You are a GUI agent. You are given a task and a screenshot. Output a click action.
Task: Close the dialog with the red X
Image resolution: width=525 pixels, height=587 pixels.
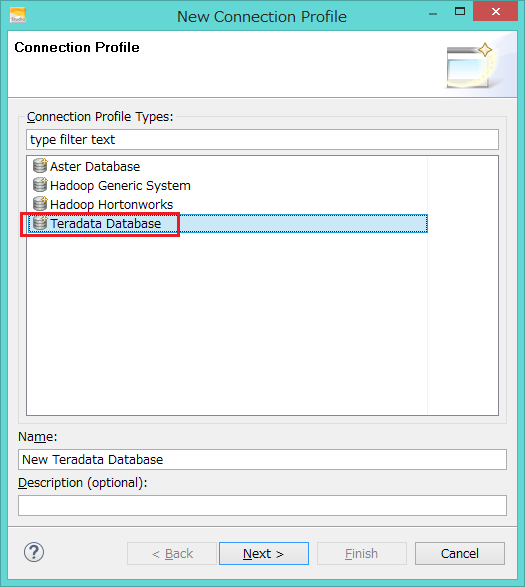coord(495,11)
